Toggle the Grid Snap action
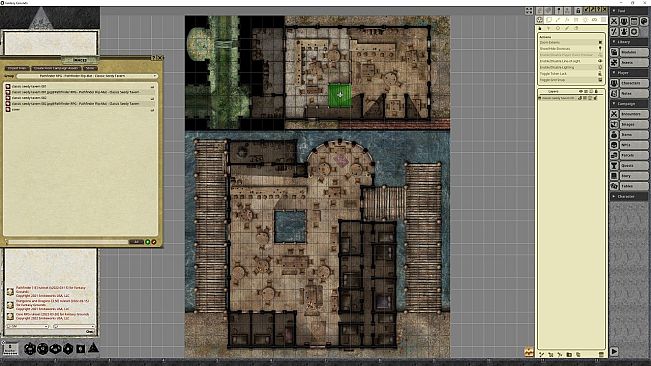Image resolution: width=651 pixels, height=366 pixels. coord(570,80)
